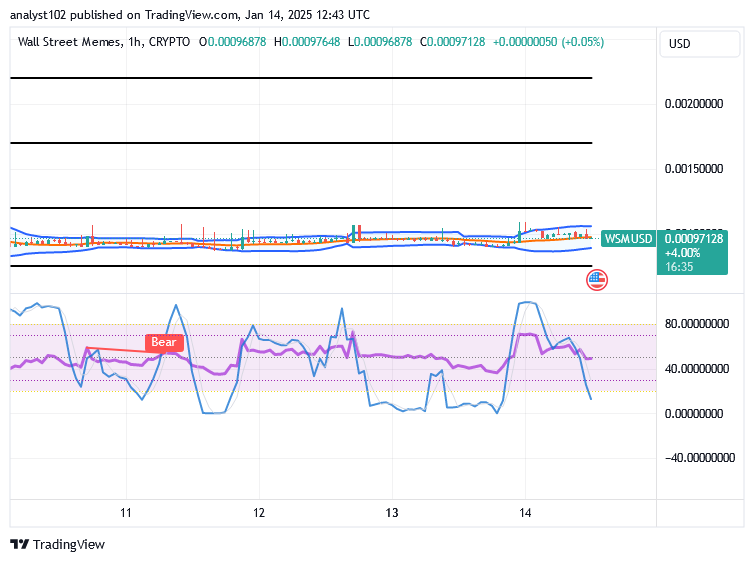Click the current price label 0.00097128
Screen dimensions: 754x562
click(x=693, y=239)
